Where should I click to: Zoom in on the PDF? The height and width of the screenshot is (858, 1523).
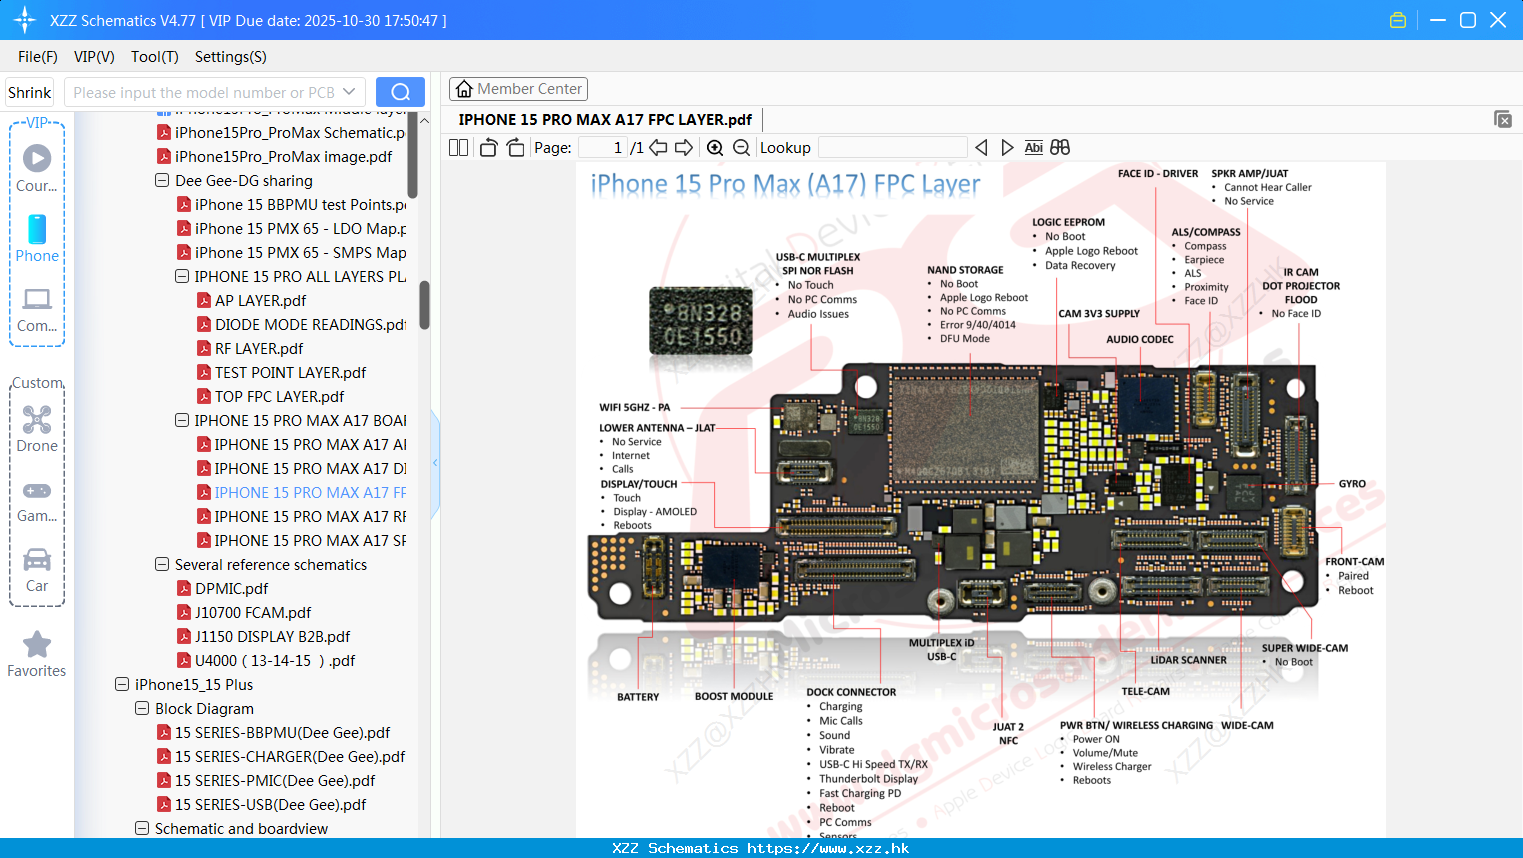click(715, 148)
